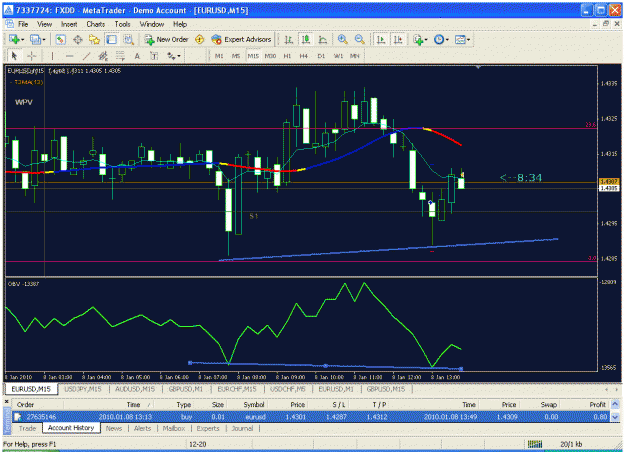
Task: Pick the vertical line drawing tool
Action: click(x=52, y=56)
